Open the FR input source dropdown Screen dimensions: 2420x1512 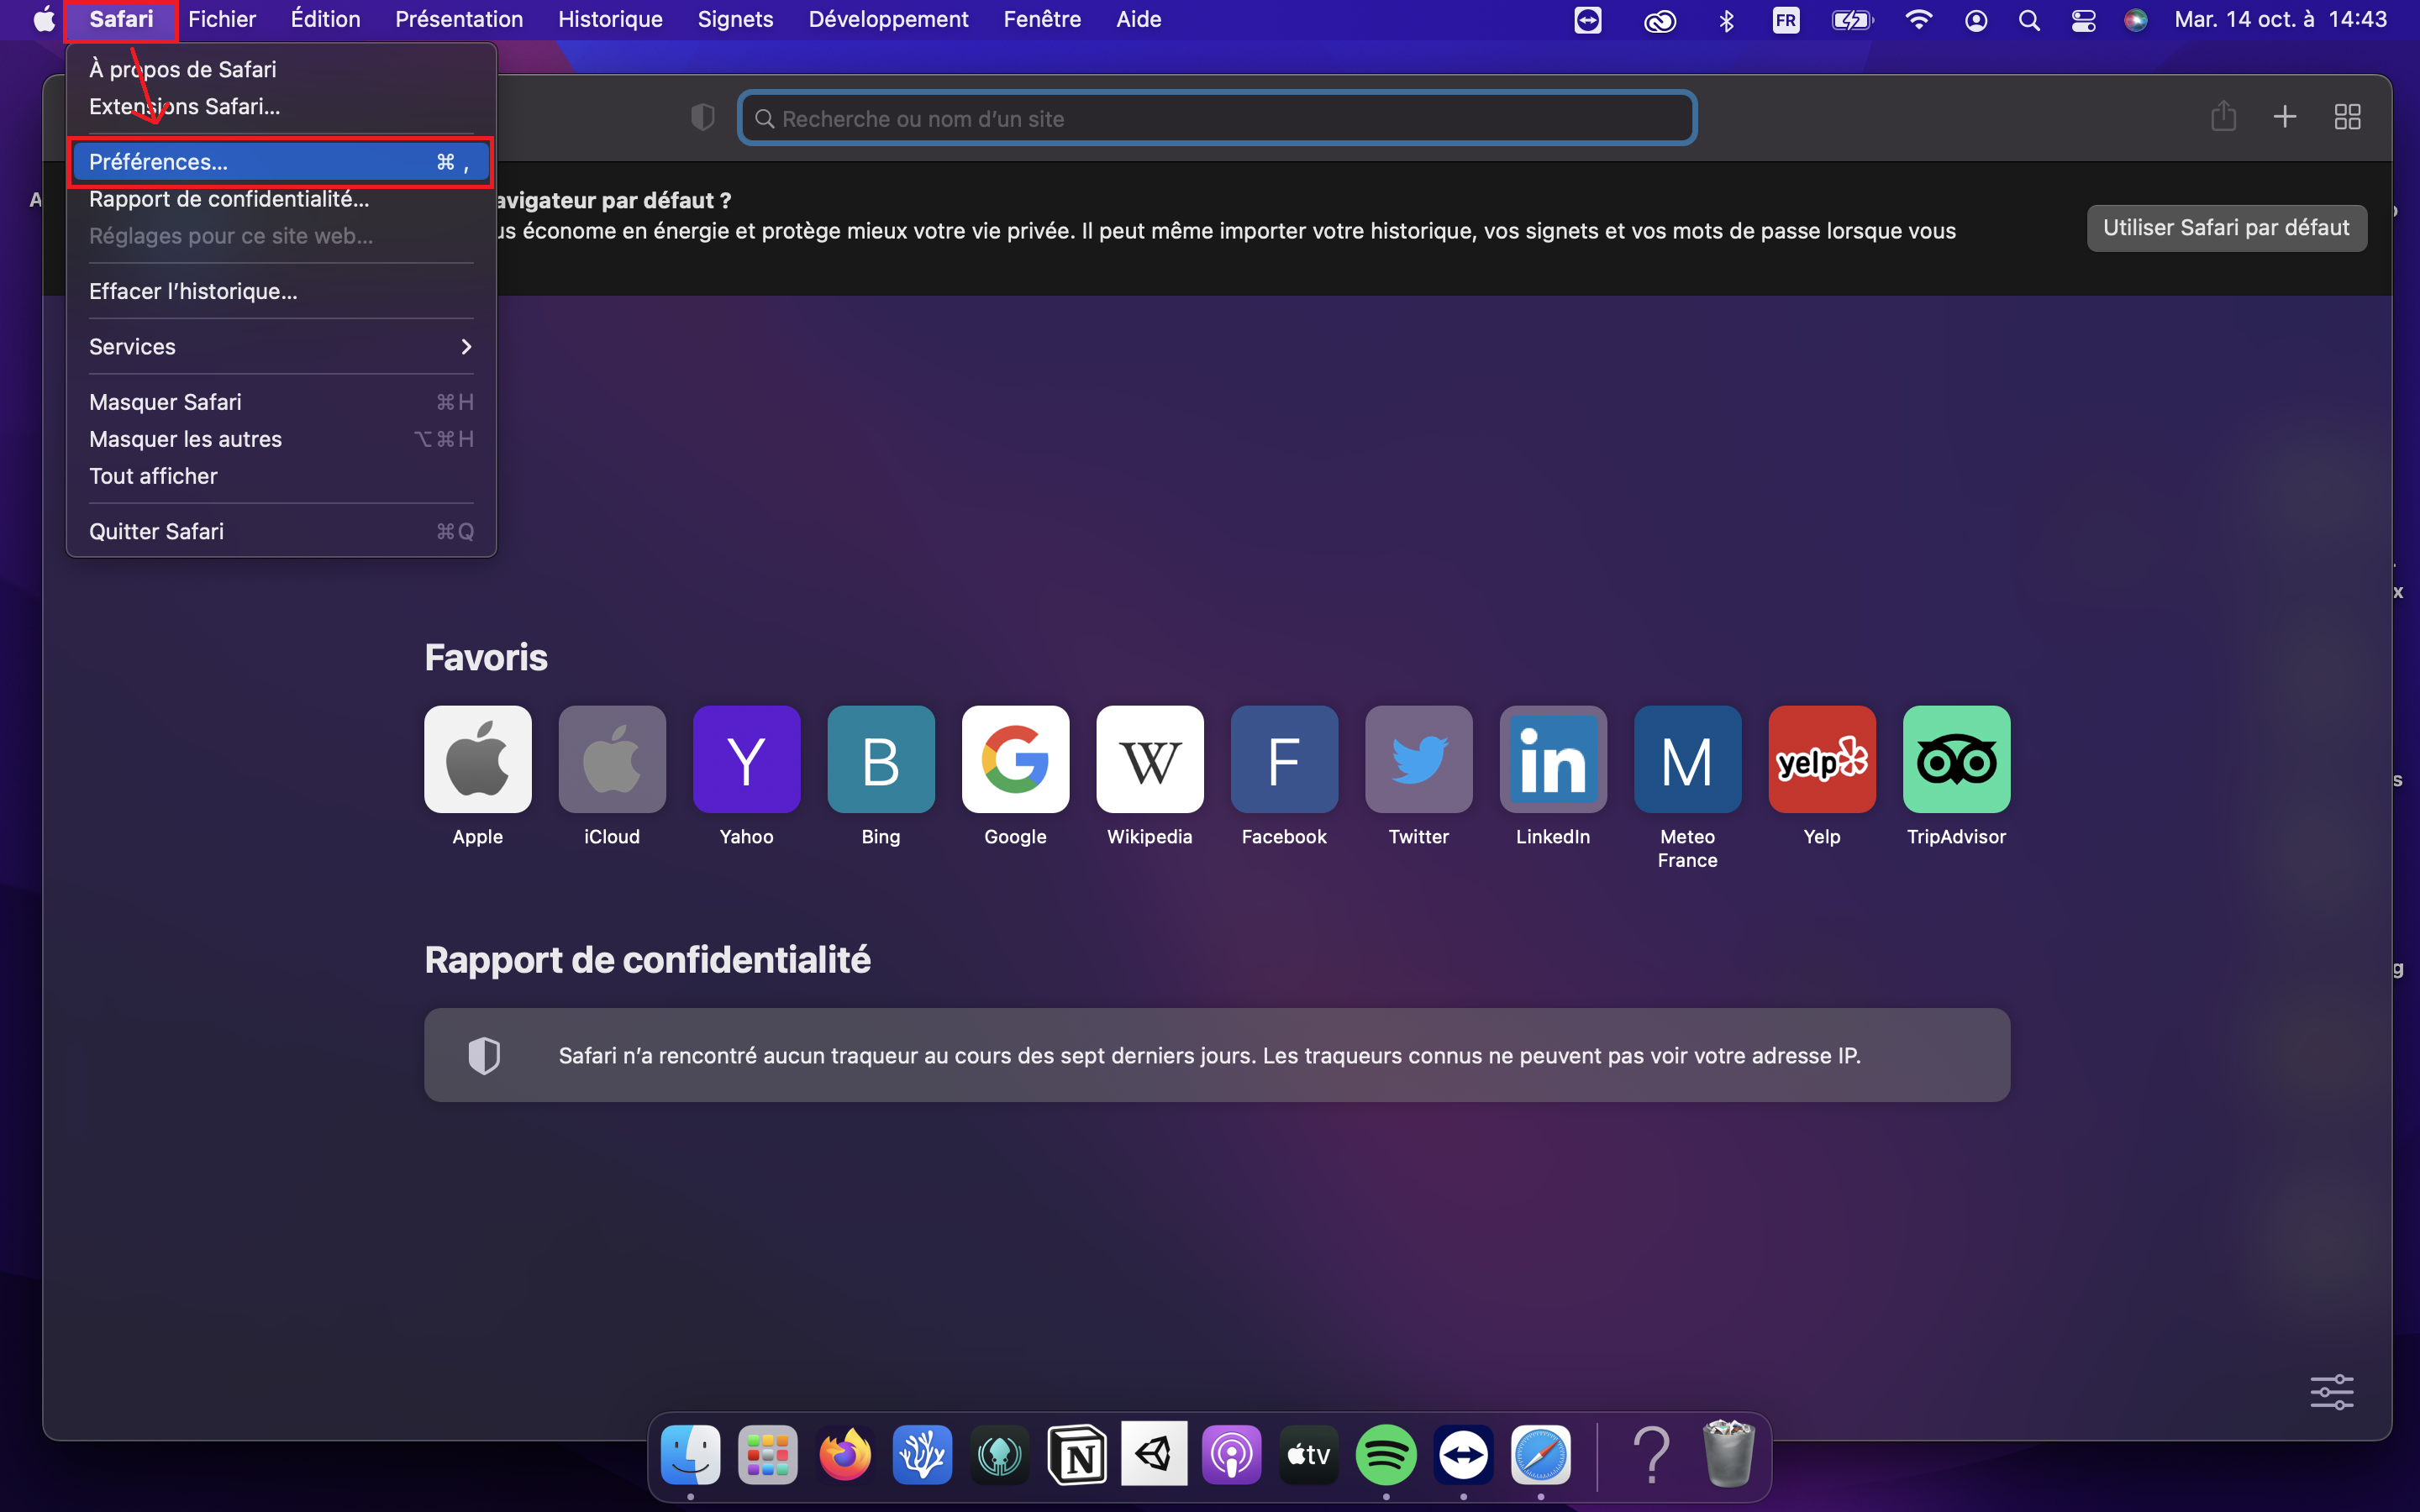(1786, 20)
